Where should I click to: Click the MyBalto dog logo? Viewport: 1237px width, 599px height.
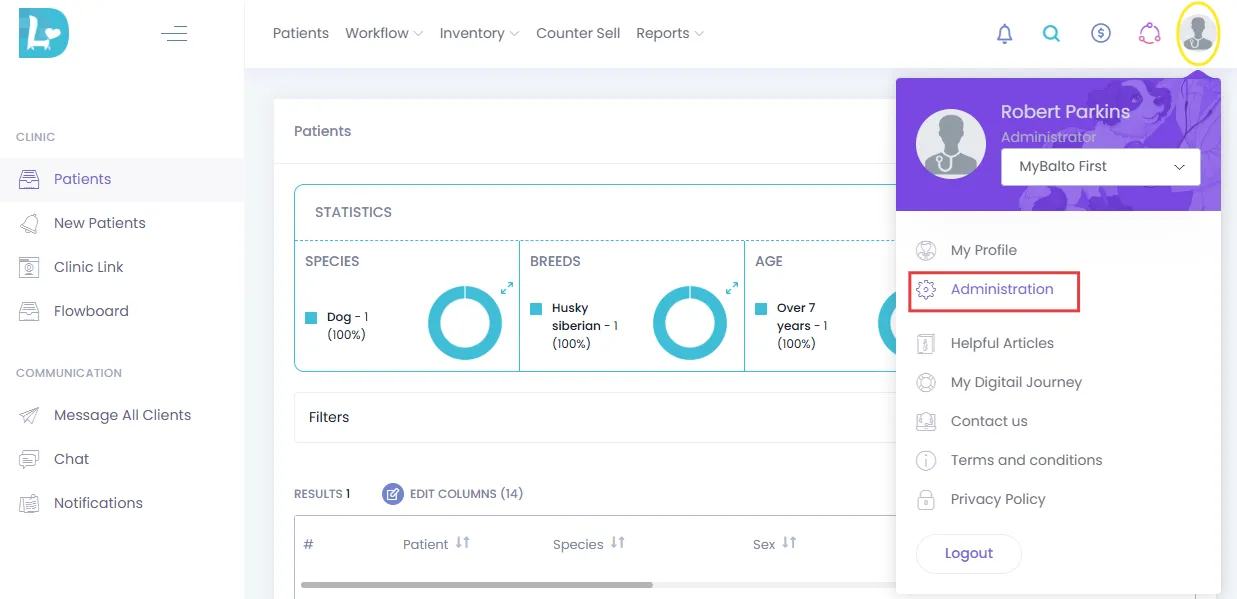tap(44, 33)
